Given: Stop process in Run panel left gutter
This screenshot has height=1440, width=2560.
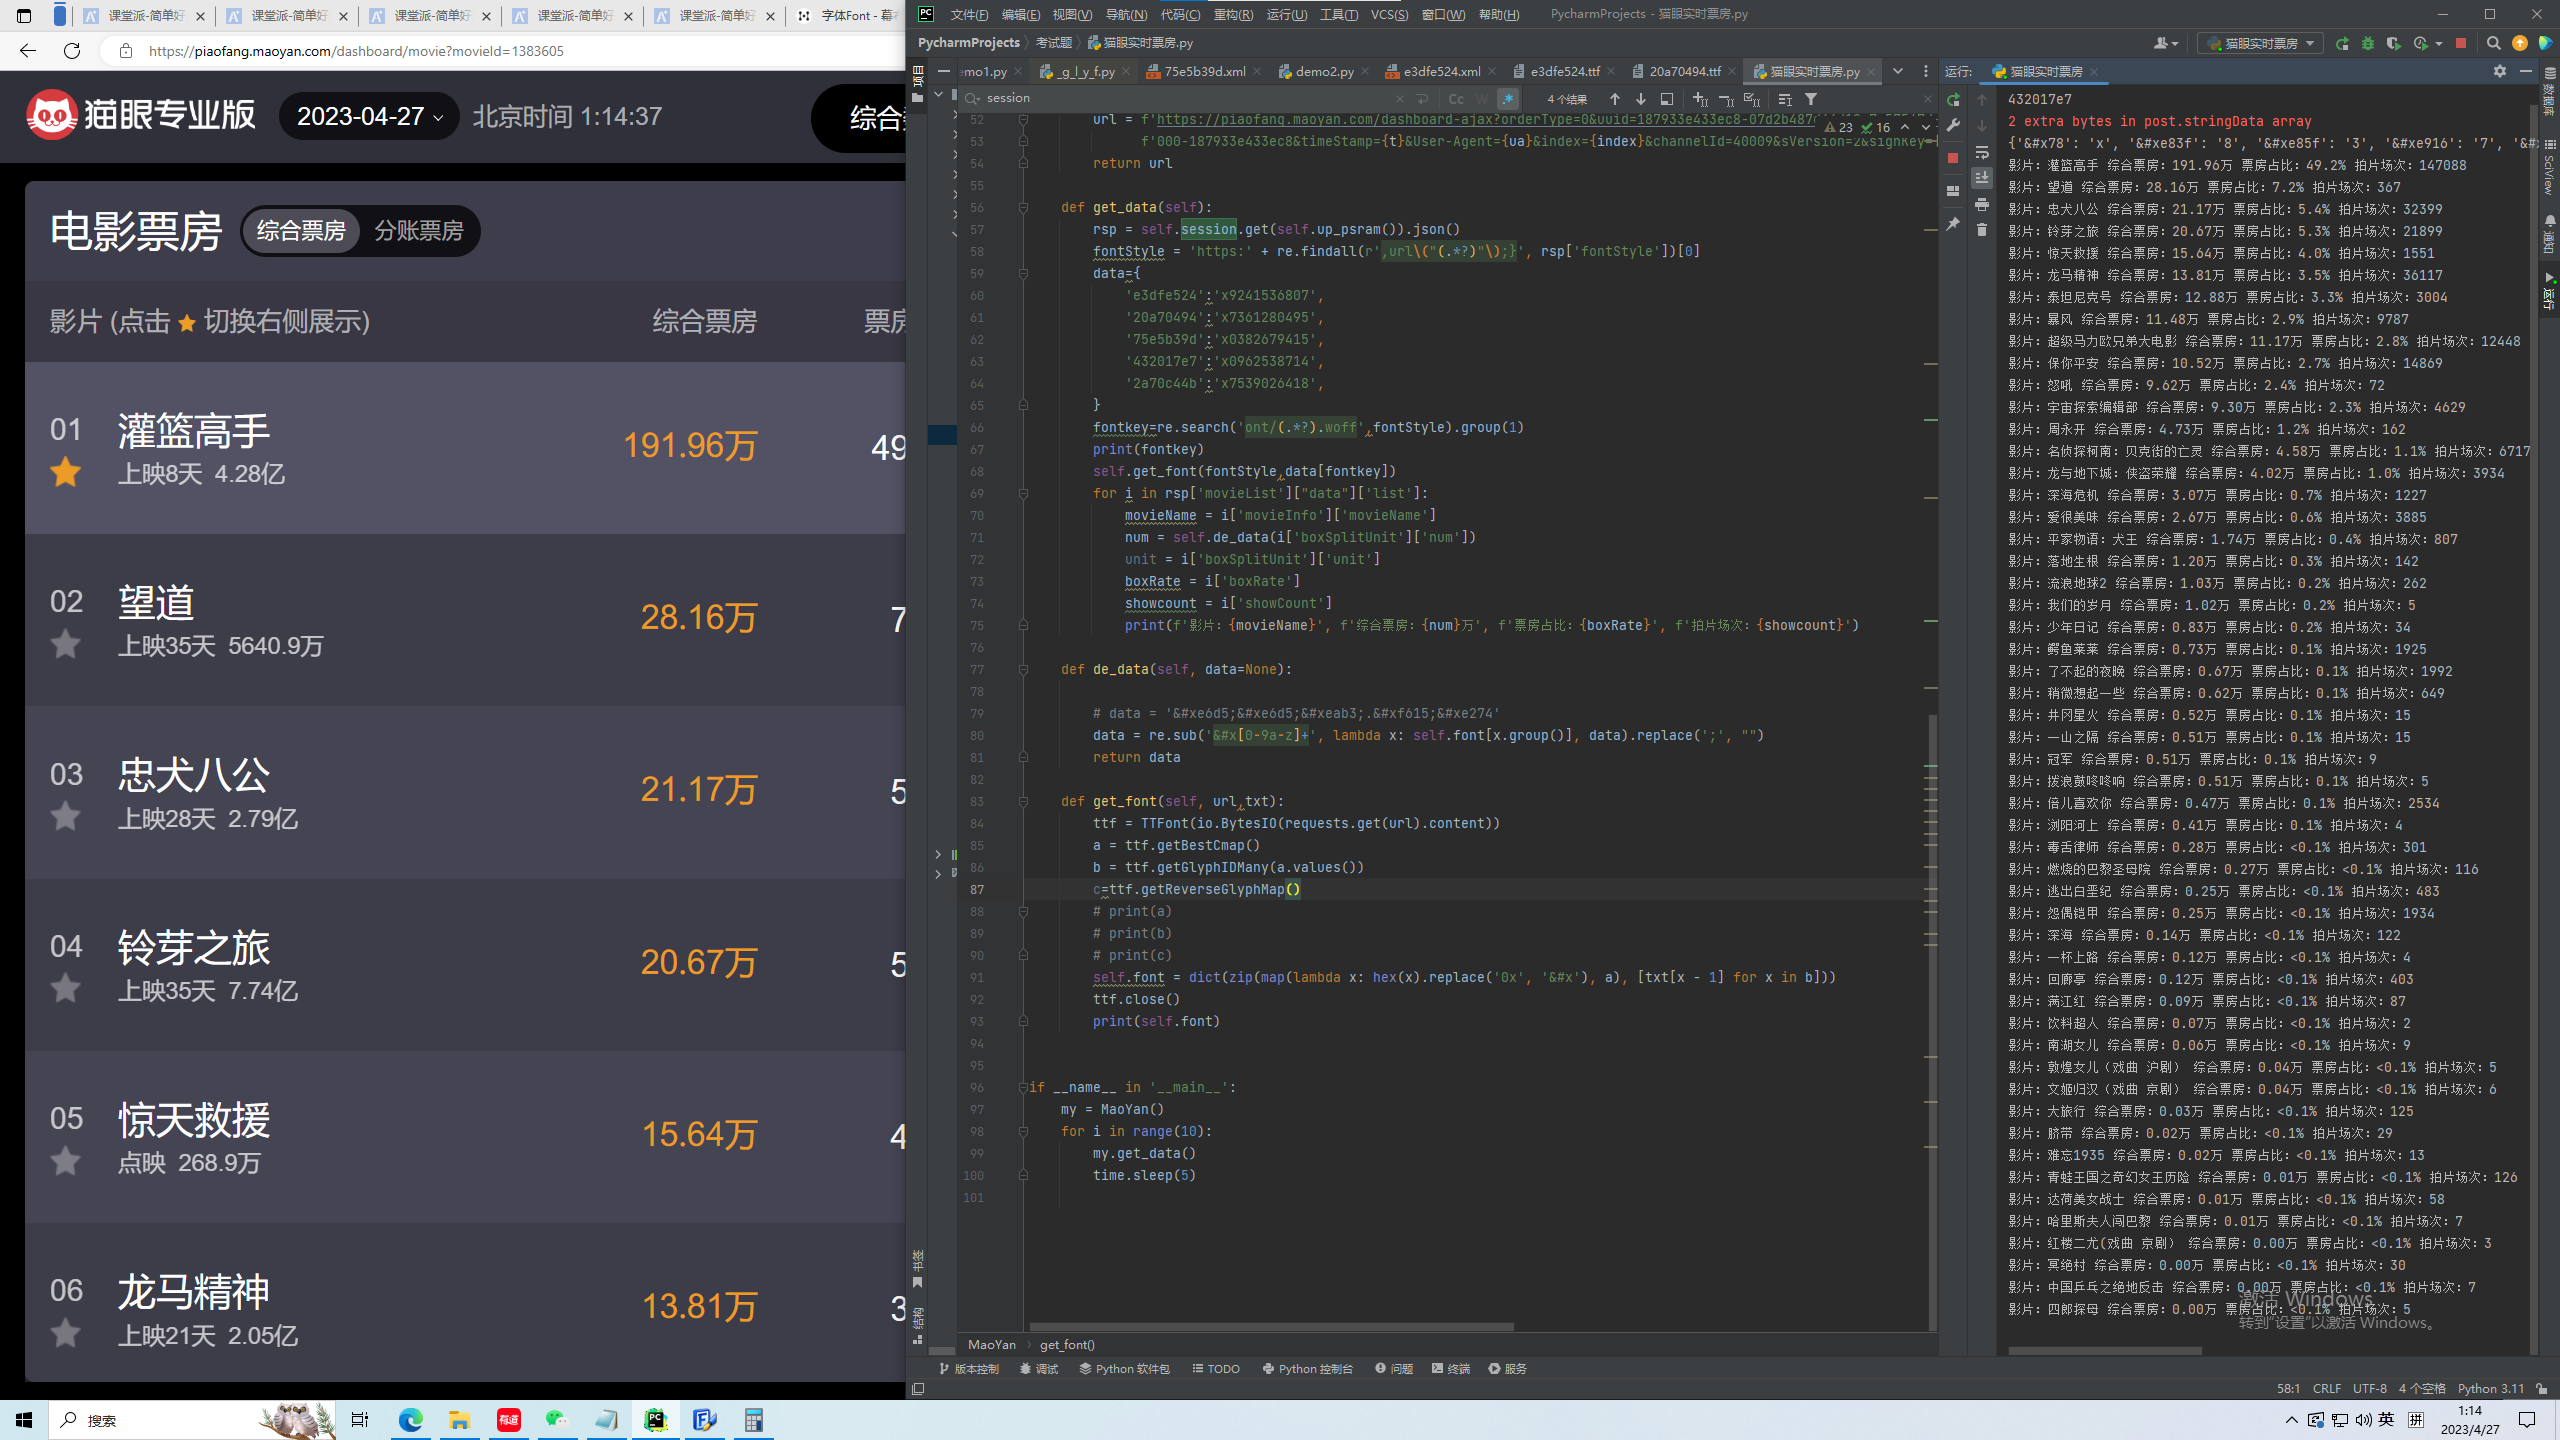Looking at the screenshot, I should (x=1953, y=158).
